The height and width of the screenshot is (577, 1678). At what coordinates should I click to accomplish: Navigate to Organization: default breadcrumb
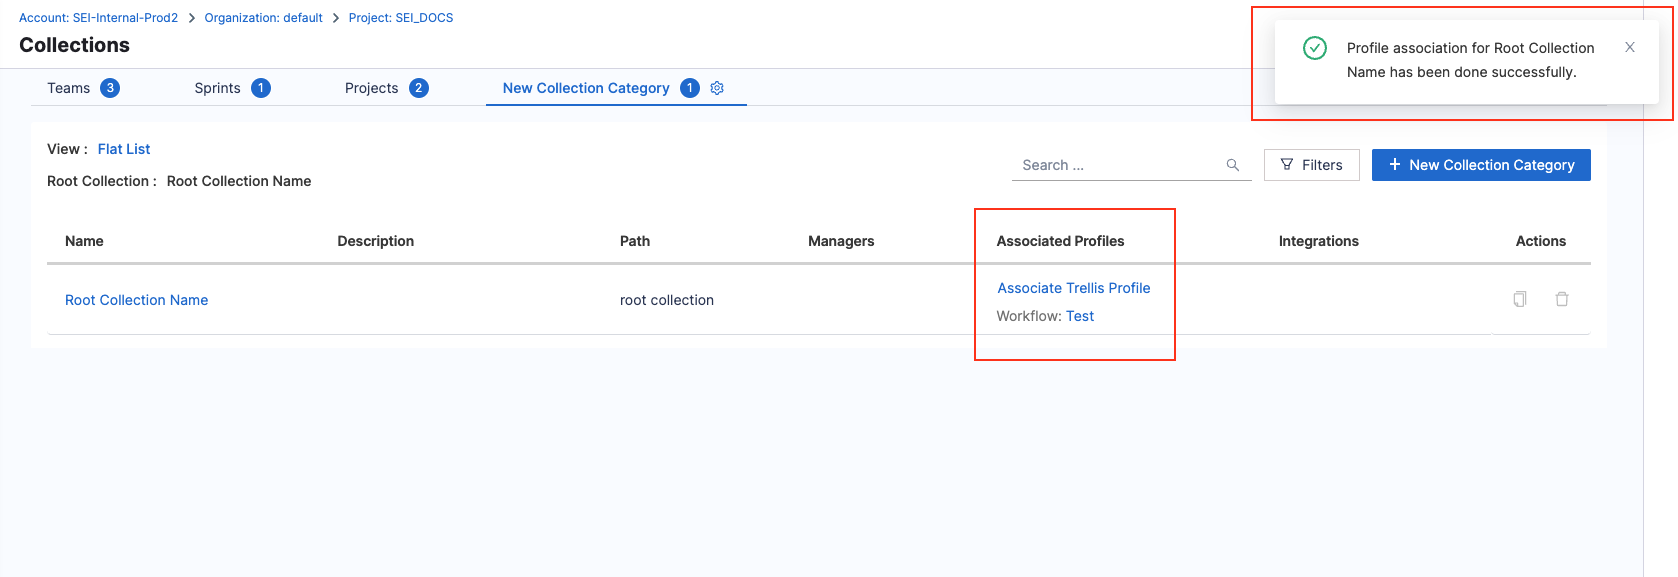(x=263, y=18)
